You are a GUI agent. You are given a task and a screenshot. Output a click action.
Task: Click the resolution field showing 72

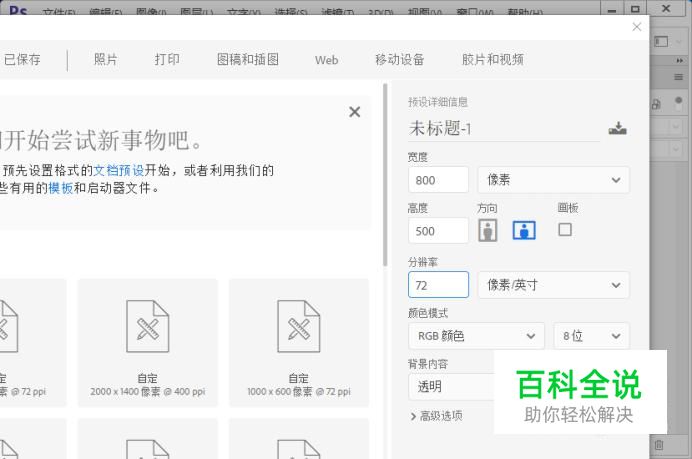[438, 285]
